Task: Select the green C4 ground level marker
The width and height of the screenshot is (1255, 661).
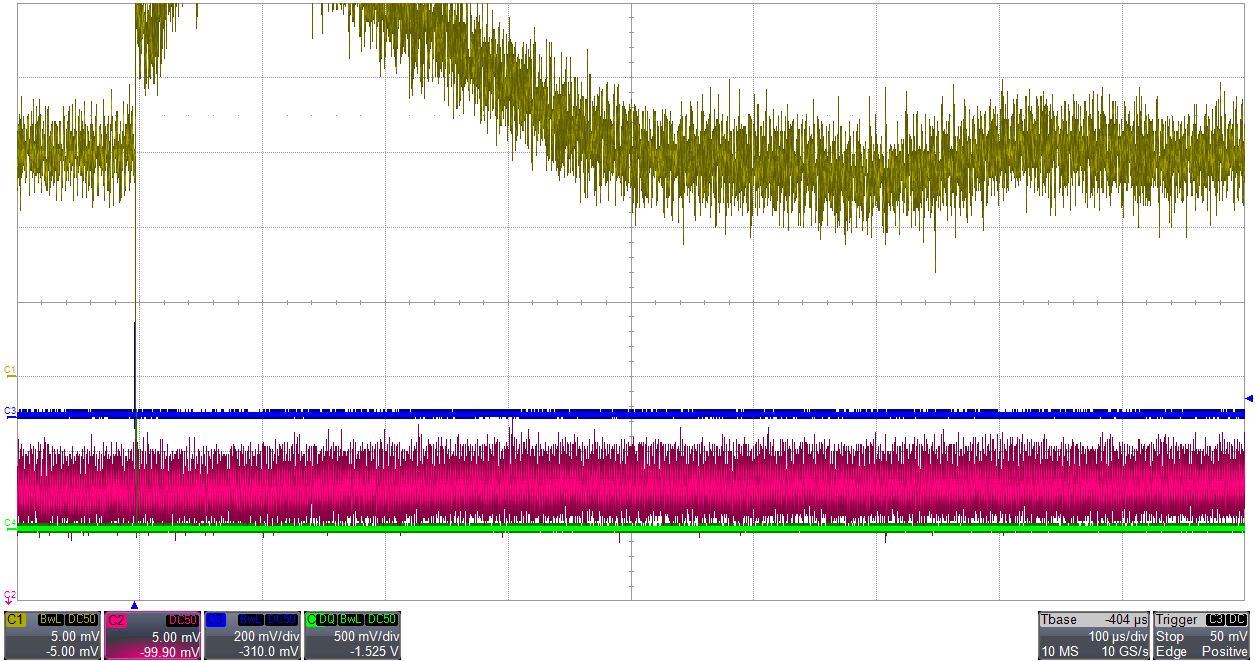Action: (x=9, y=523)
